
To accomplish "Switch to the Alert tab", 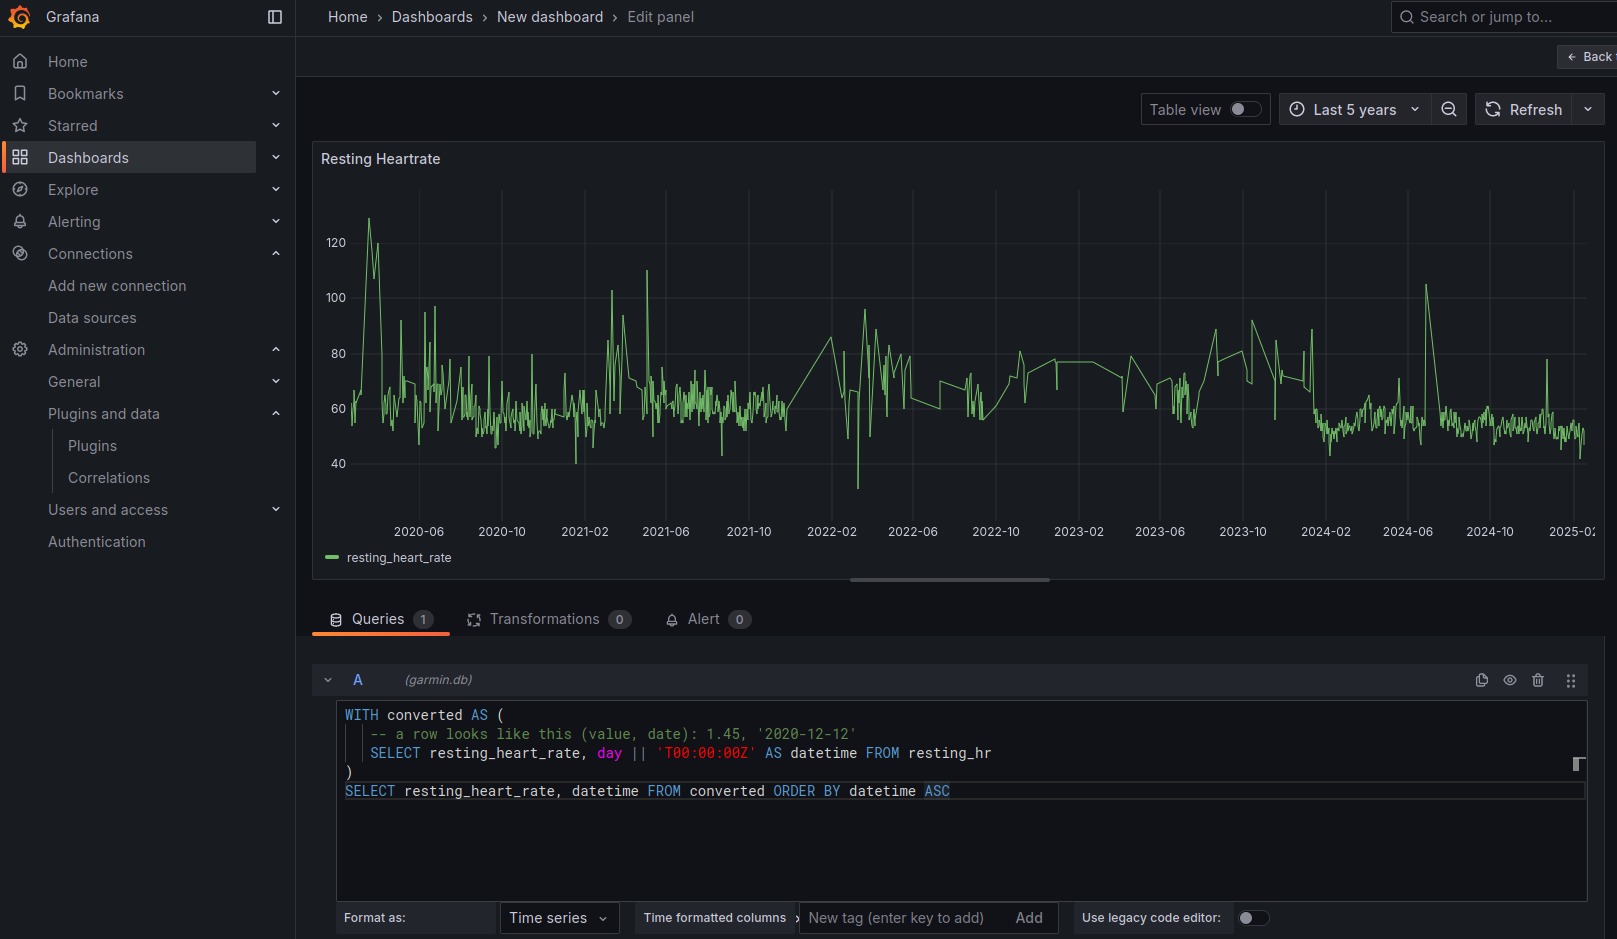I will [708, 620].
